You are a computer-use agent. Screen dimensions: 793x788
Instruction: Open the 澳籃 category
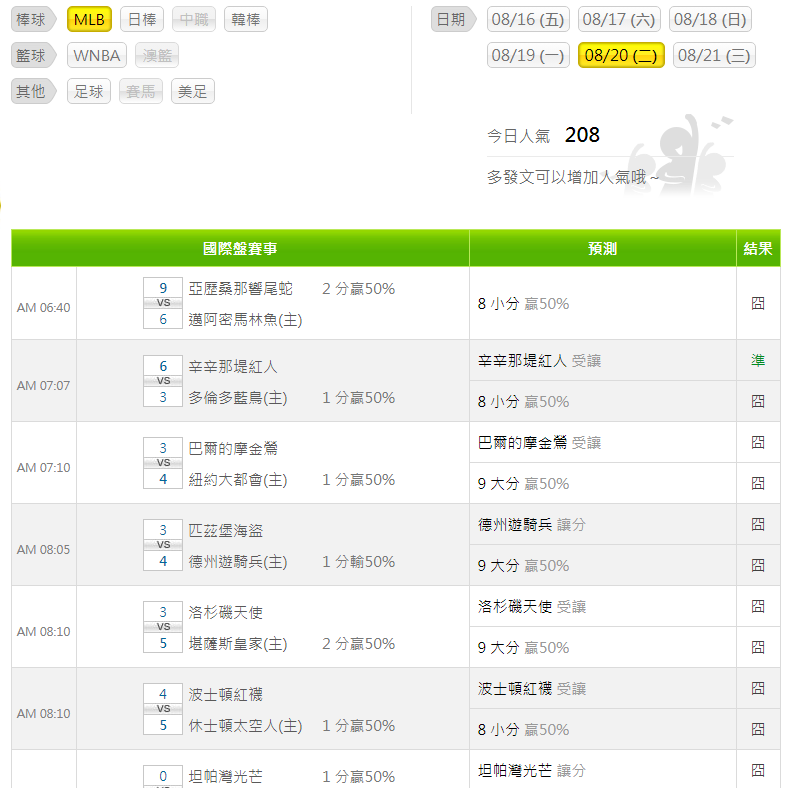[x=157, y=56]
